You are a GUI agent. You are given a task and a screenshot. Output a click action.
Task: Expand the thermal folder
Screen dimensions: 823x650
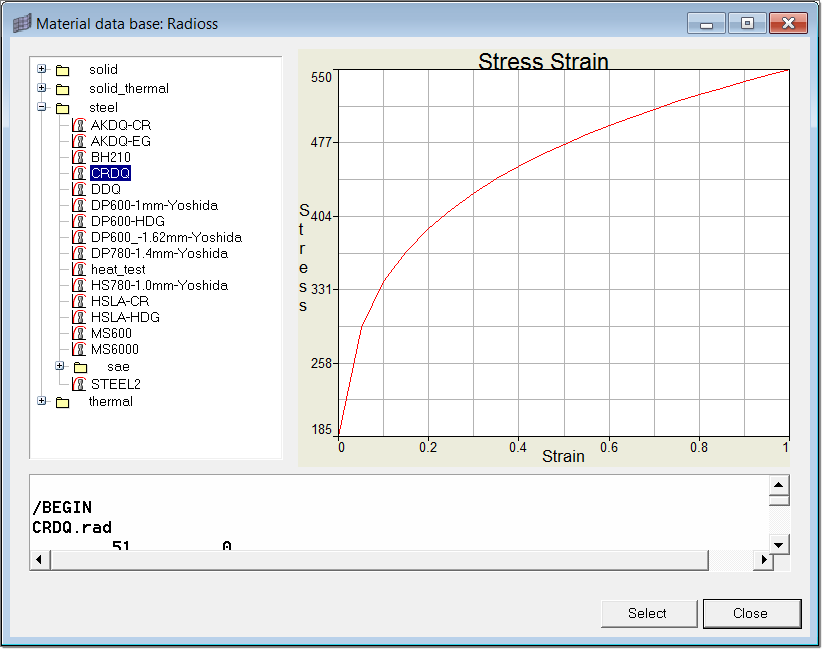tap(42, 401)
